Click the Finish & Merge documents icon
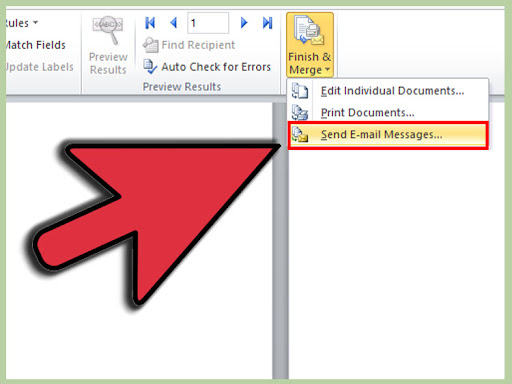 click(309, 31)
